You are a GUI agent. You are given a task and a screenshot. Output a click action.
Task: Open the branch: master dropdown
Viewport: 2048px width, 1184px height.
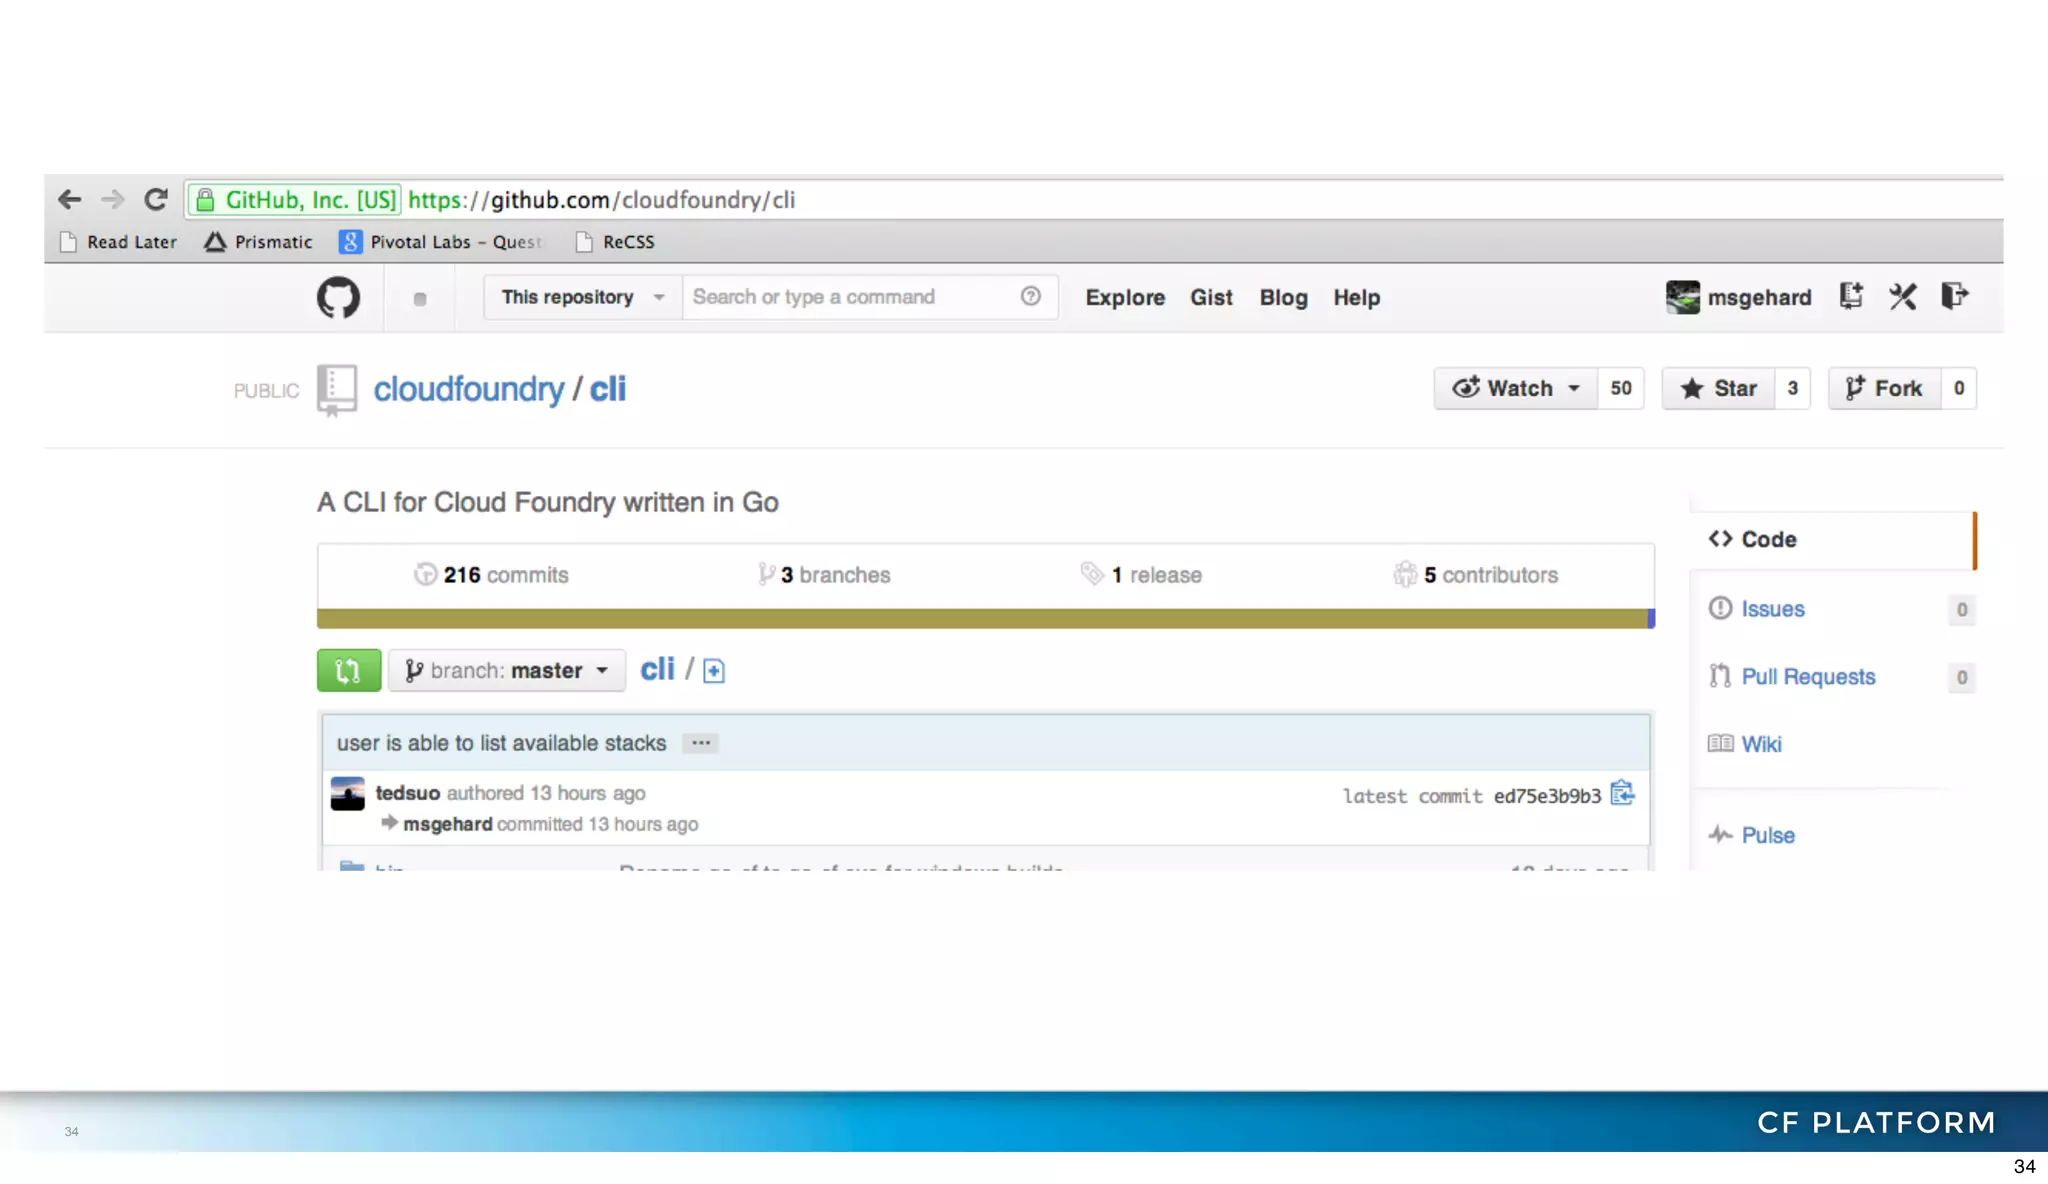coord(507,670)
